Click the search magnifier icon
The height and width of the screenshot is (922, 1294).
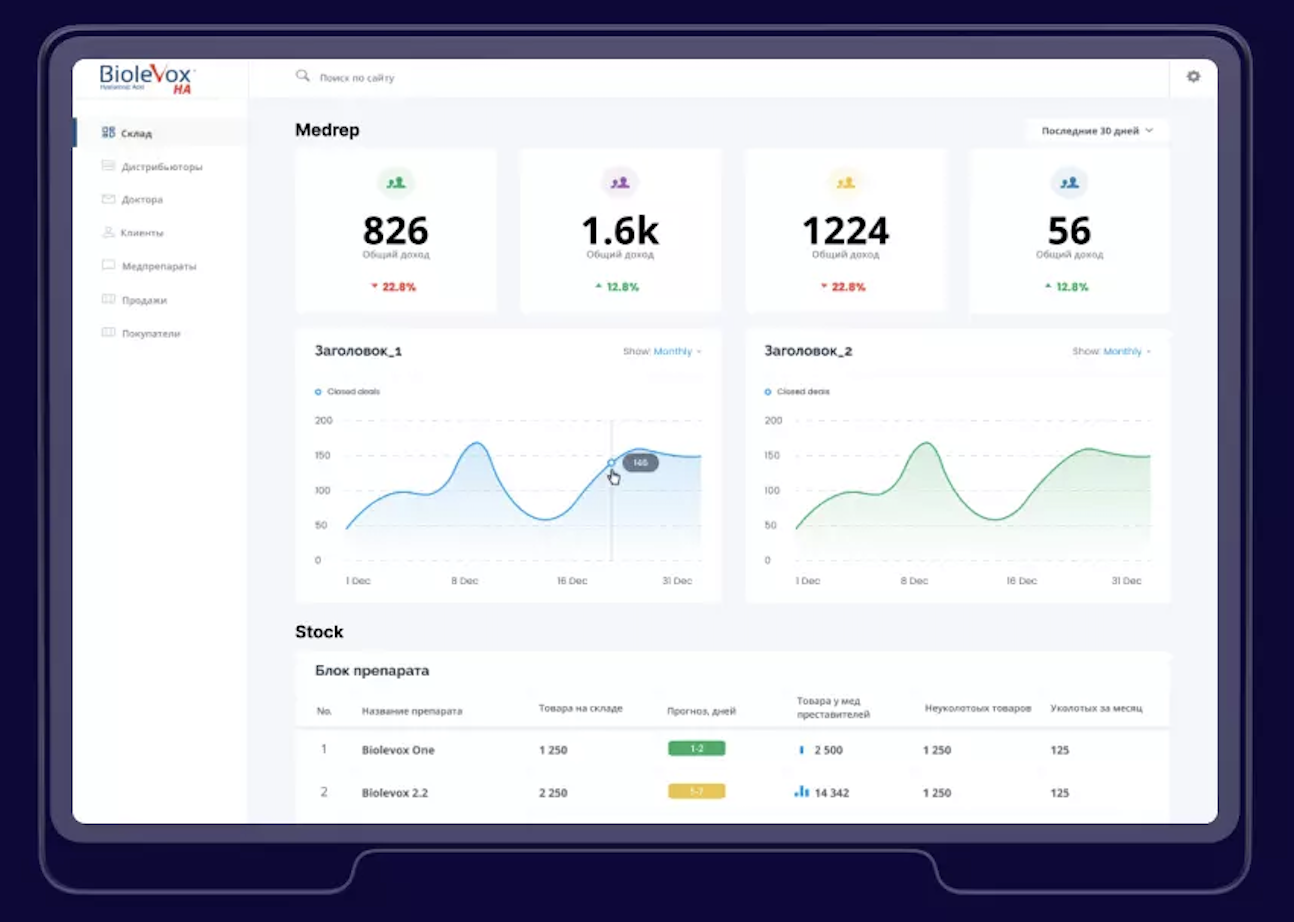pos(302,76)
